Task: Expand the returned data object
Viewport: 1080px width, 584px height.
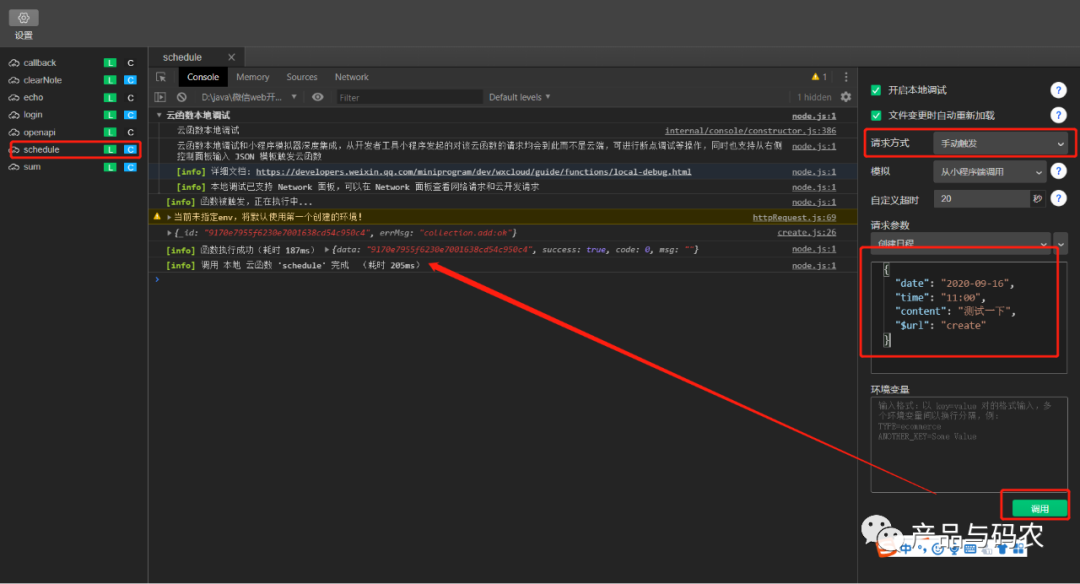Action: 326,249
